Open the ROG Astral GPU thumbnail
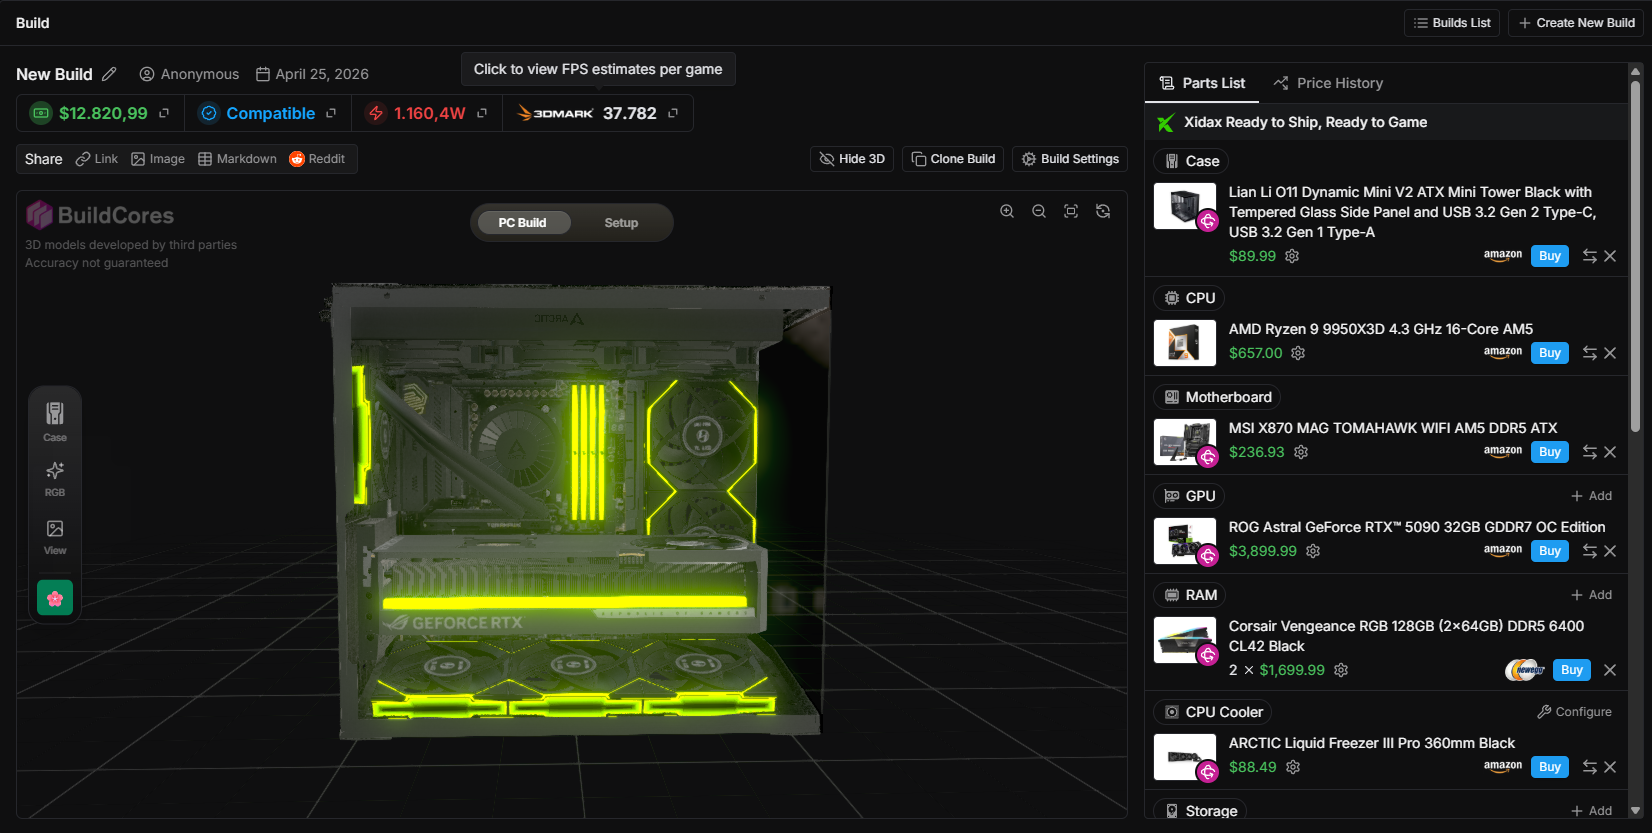1652x833 pixels. tap(1185, 541)
